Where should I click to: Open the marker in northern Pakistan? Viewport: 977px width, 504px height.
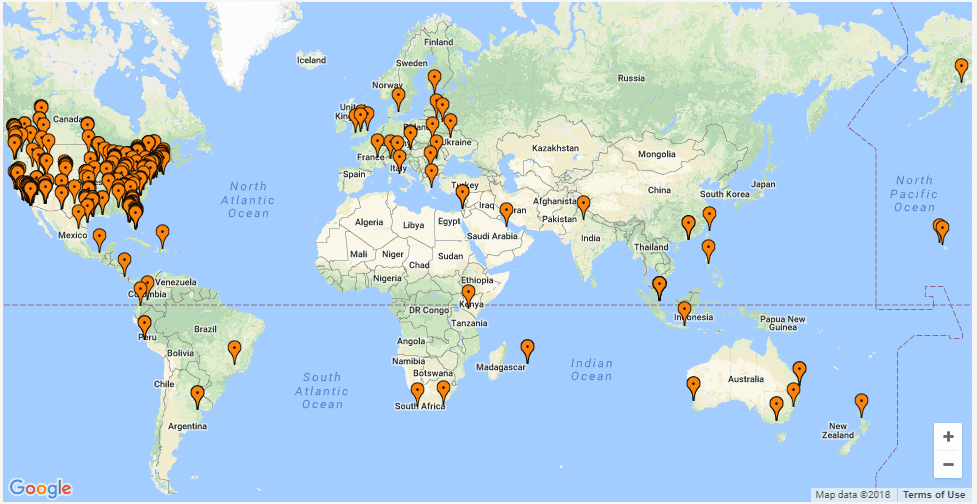point(583,206)
